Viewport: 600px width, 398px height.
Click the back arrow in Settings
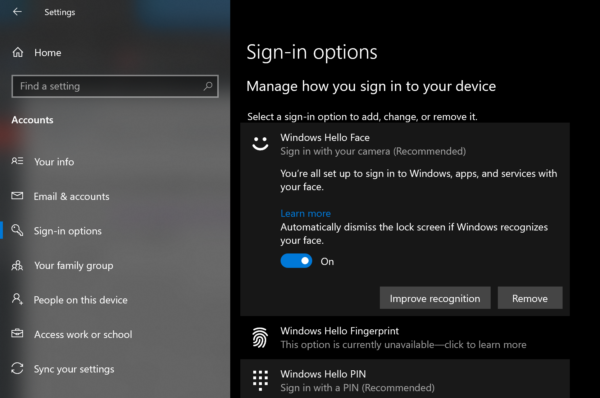[x=17, y=12]
